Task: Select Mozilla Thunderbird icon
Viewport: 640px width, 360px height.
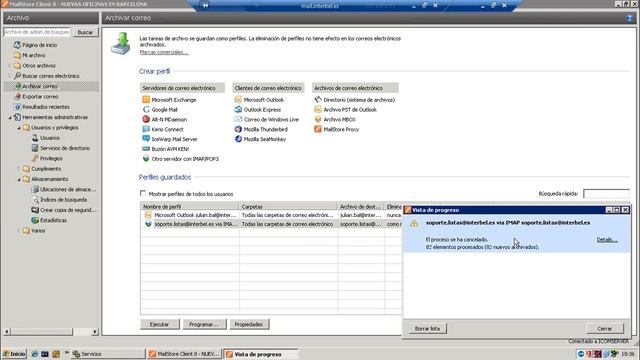Action: click(238, 129)
